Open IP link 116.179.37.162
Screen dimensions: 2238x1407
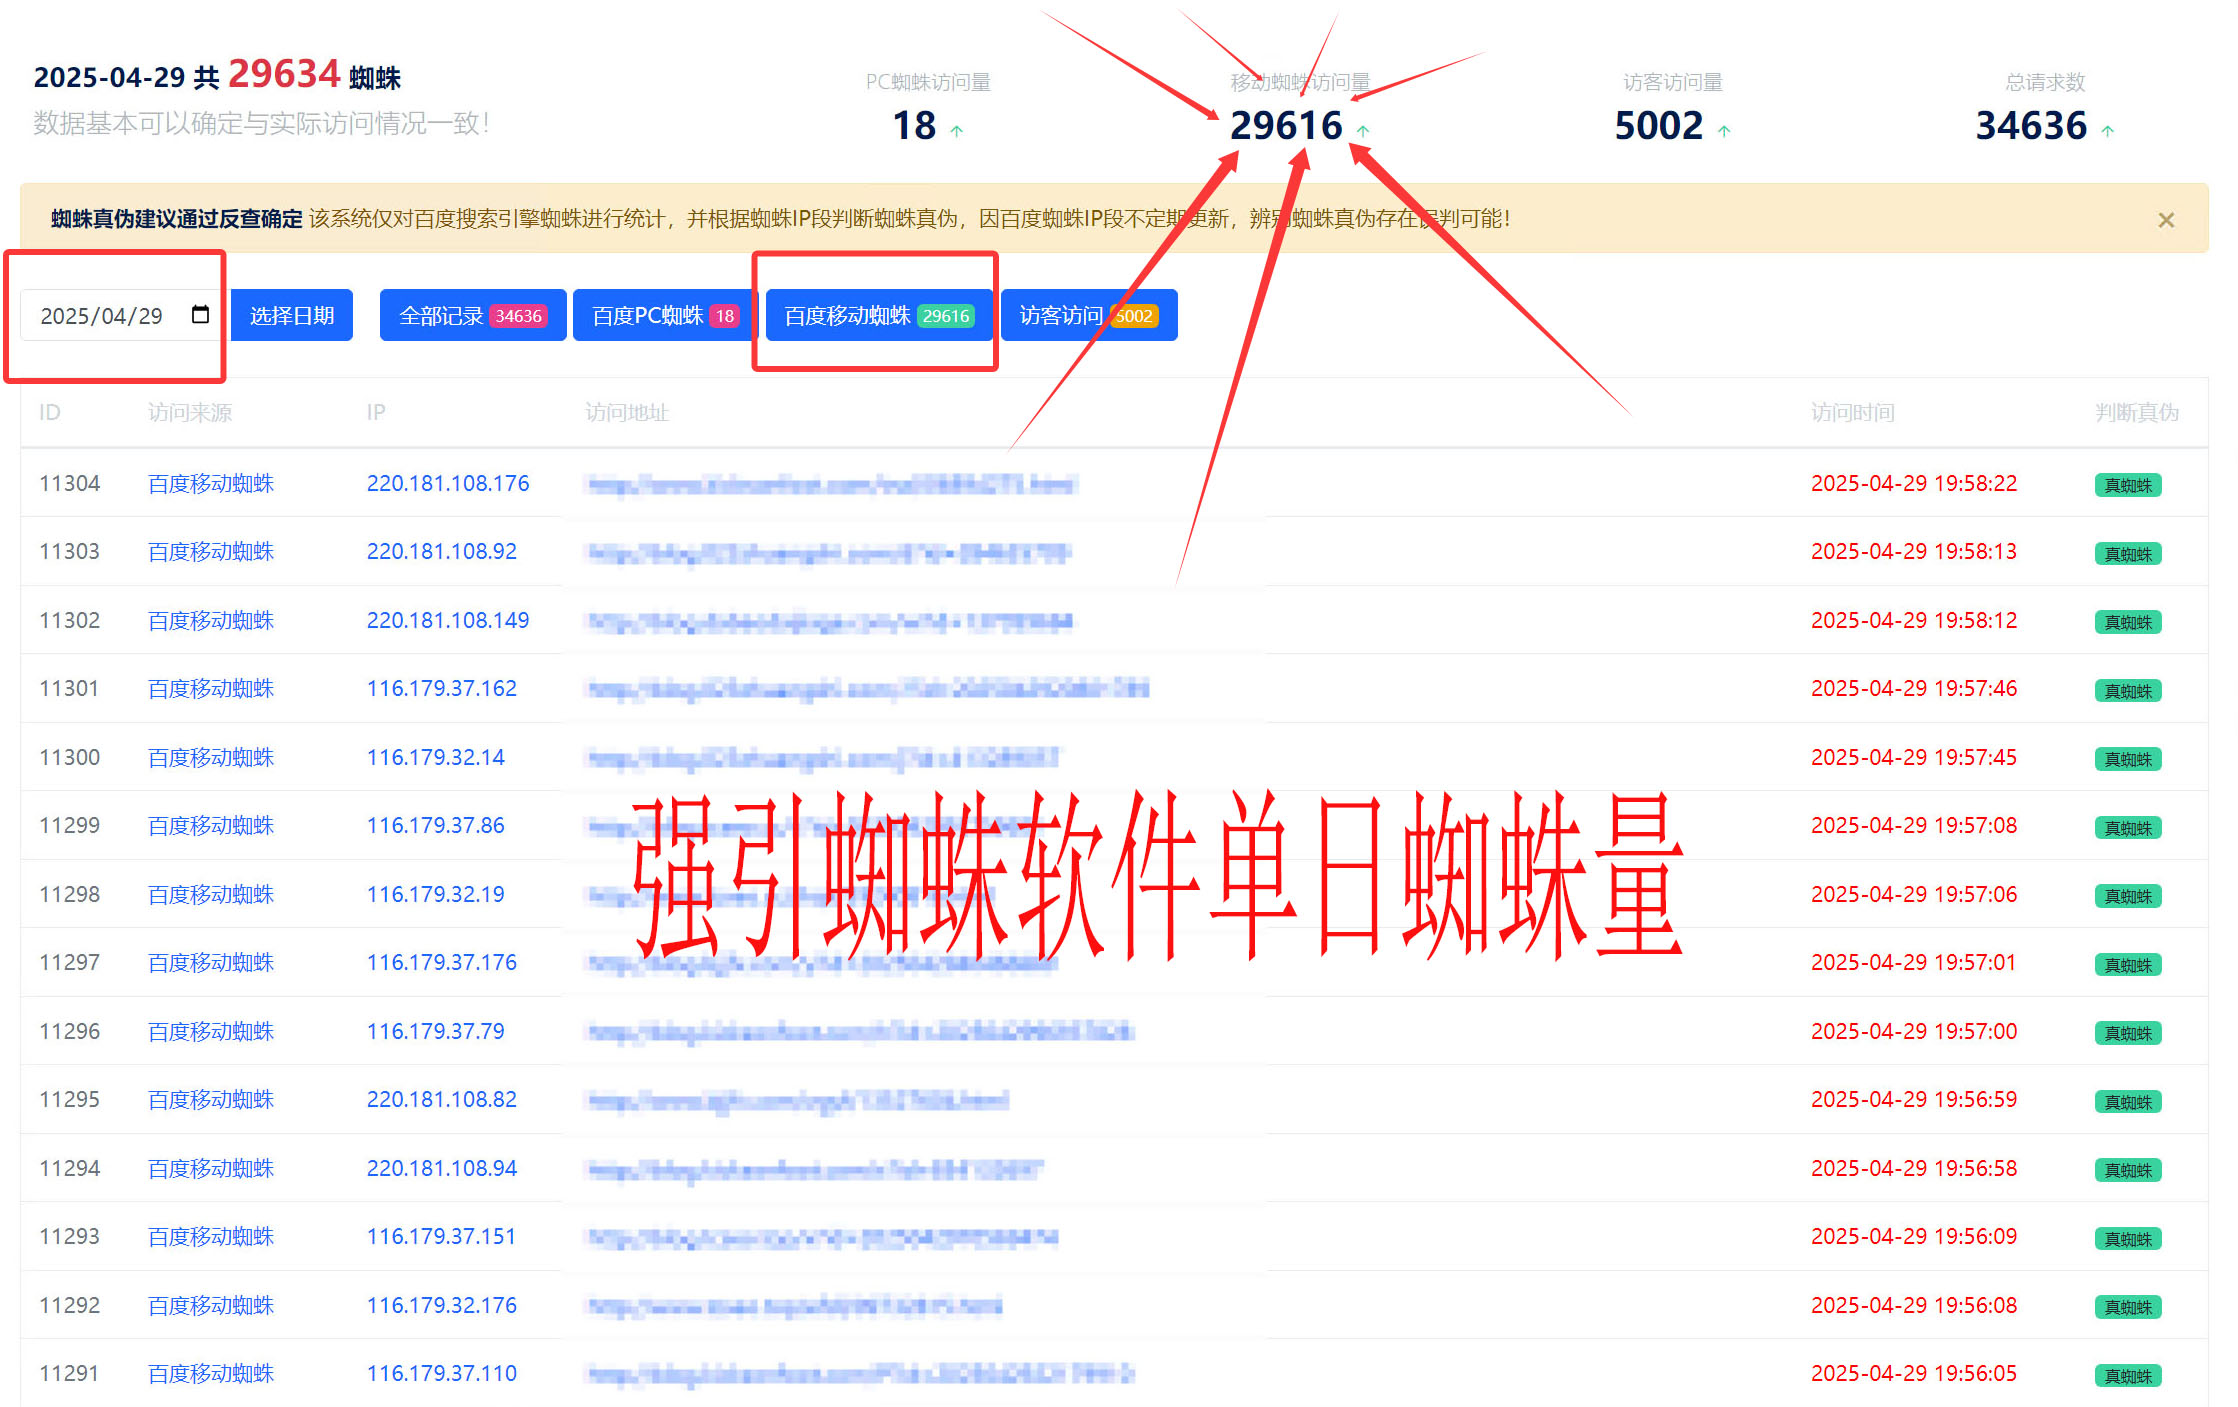pyautogui.click(x=441, y=689)
